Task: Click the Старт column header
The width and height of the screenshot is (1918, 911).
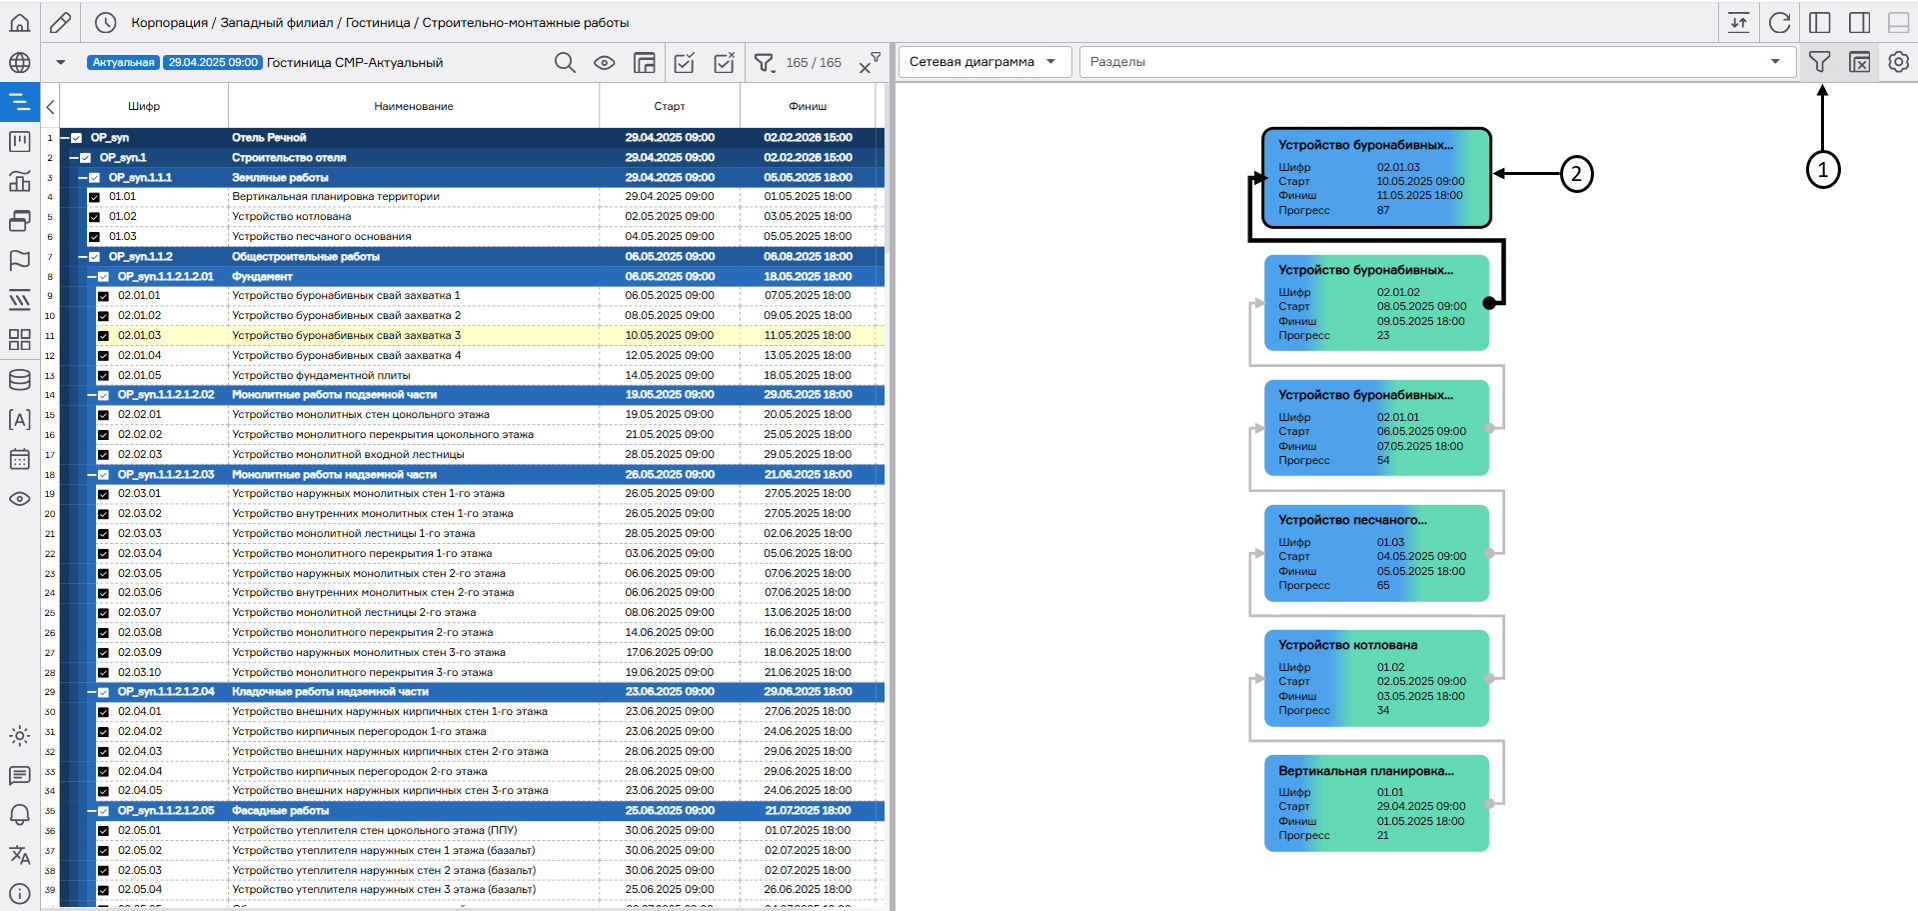Action: click(669, 106)
